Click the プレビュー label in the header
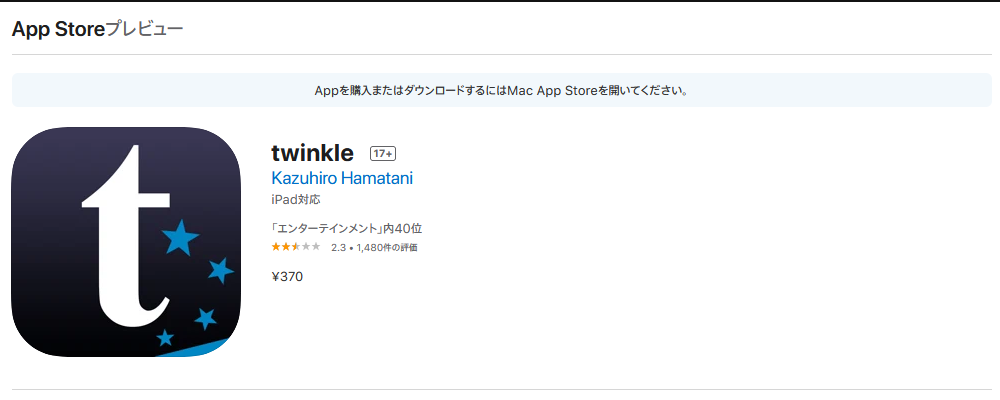Screen dimensions: 1000x400 coord(145,29)
